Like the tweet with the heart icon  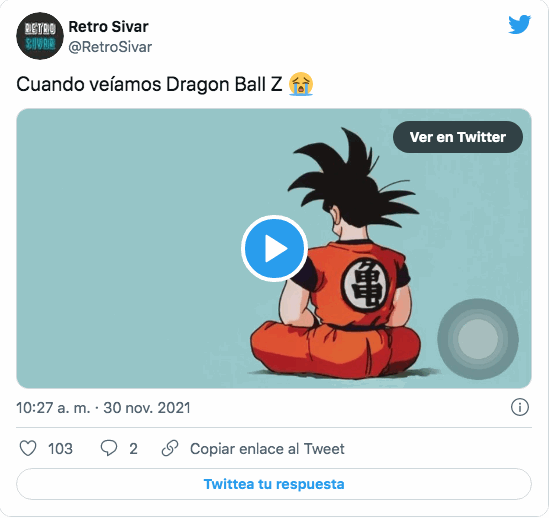tap(28, 448)
